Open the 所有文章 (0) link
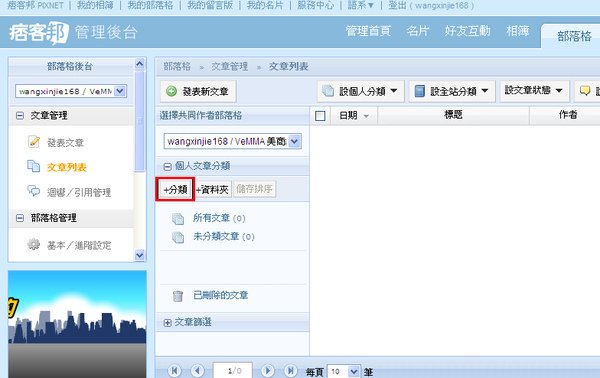The height and width of the screenshot is (378, 600). (219, 218)
